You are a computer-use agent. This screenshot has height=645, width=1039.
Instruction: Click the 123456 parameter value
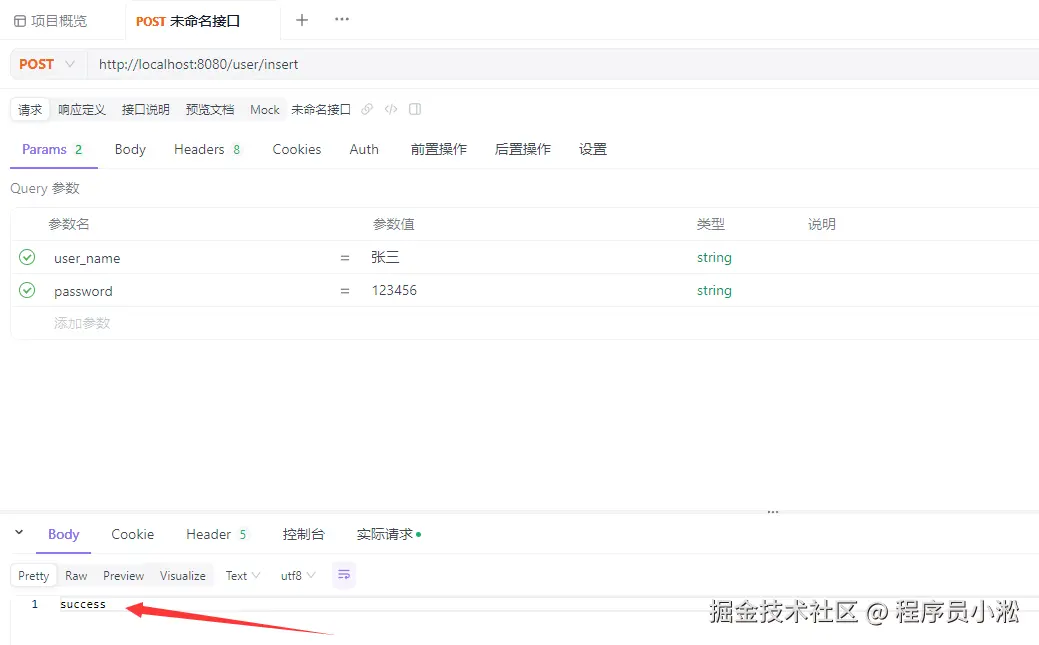coord(394,290)
